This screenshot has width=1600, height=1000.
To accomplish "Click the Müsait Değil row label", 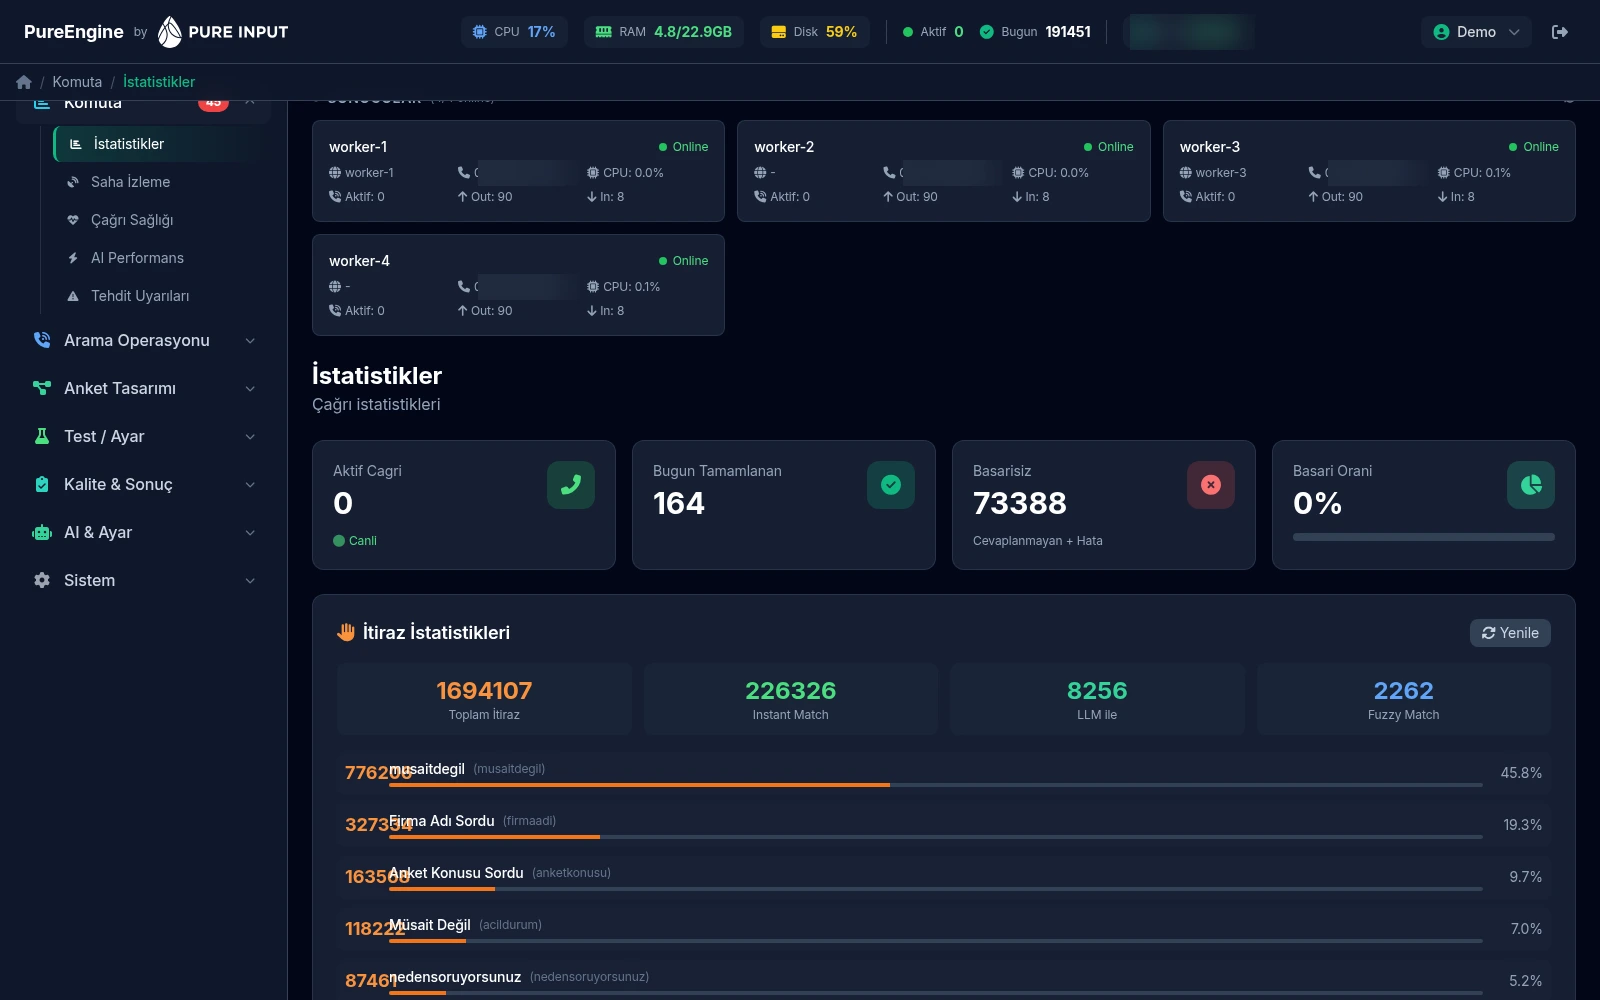I will click(430, 925).
